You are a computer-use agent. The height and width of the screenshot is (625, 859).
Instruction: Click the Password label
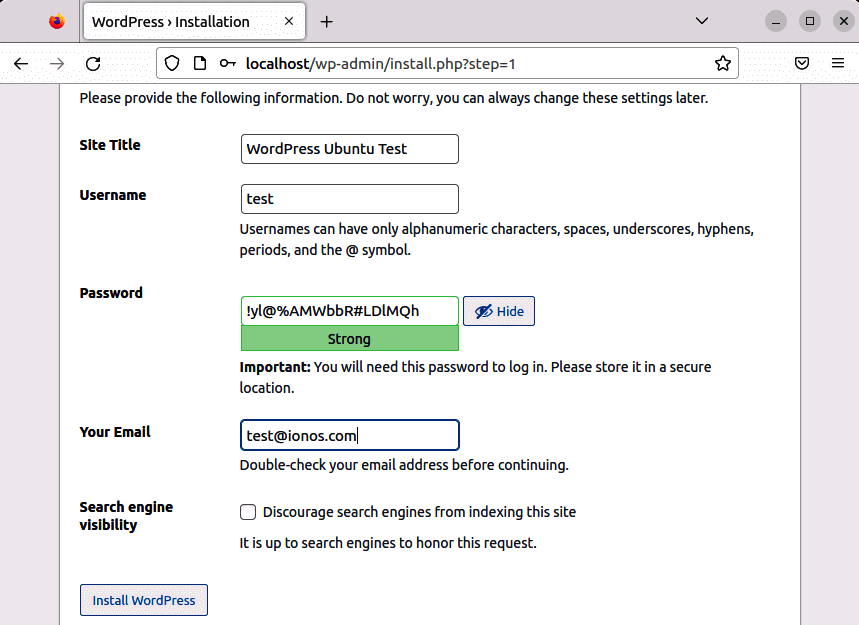111,293
